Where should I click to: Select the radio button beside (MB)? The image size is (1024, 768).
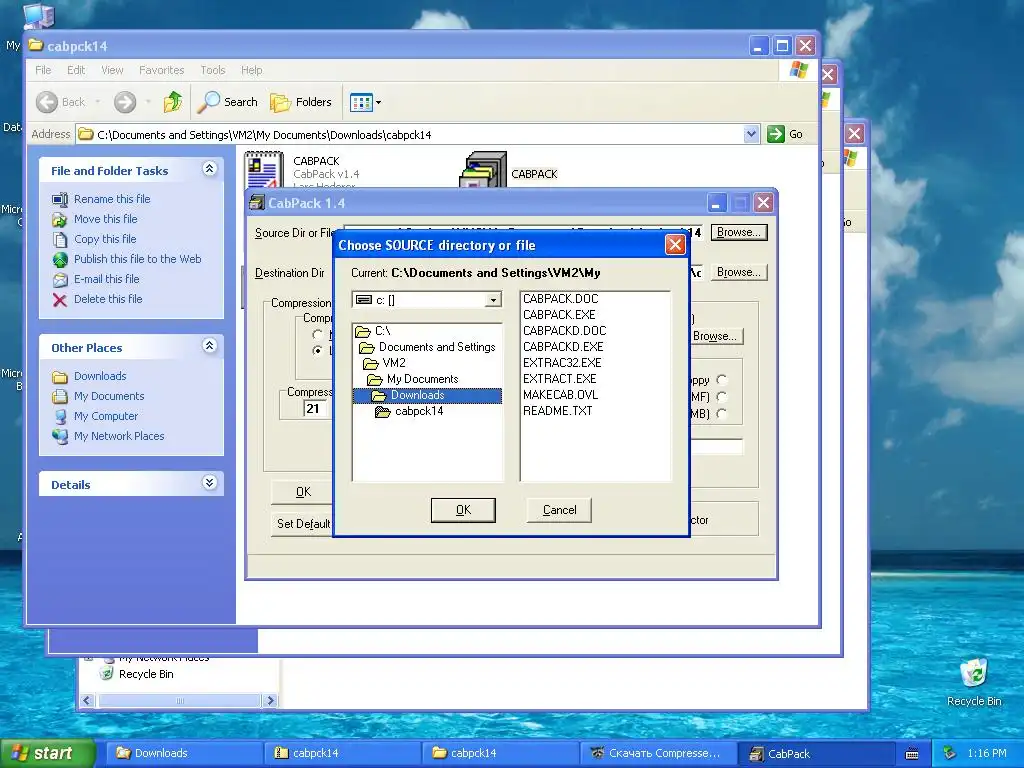722,413
